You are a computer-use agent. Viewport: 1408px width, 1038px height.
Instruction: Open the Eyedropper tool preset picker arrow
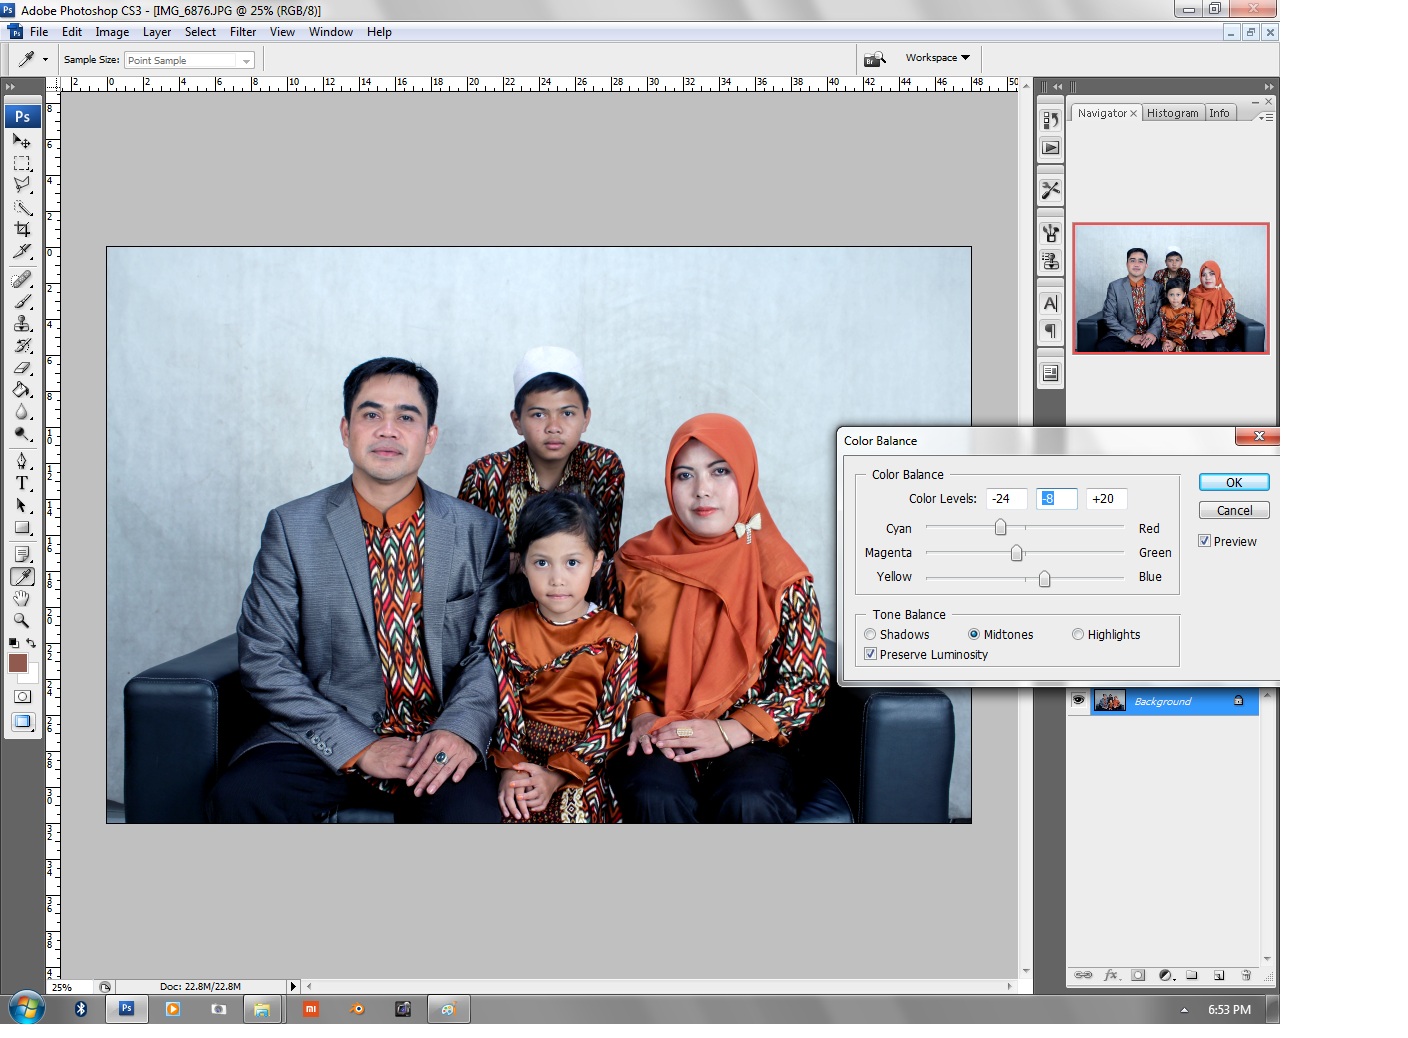pos(44,58)
